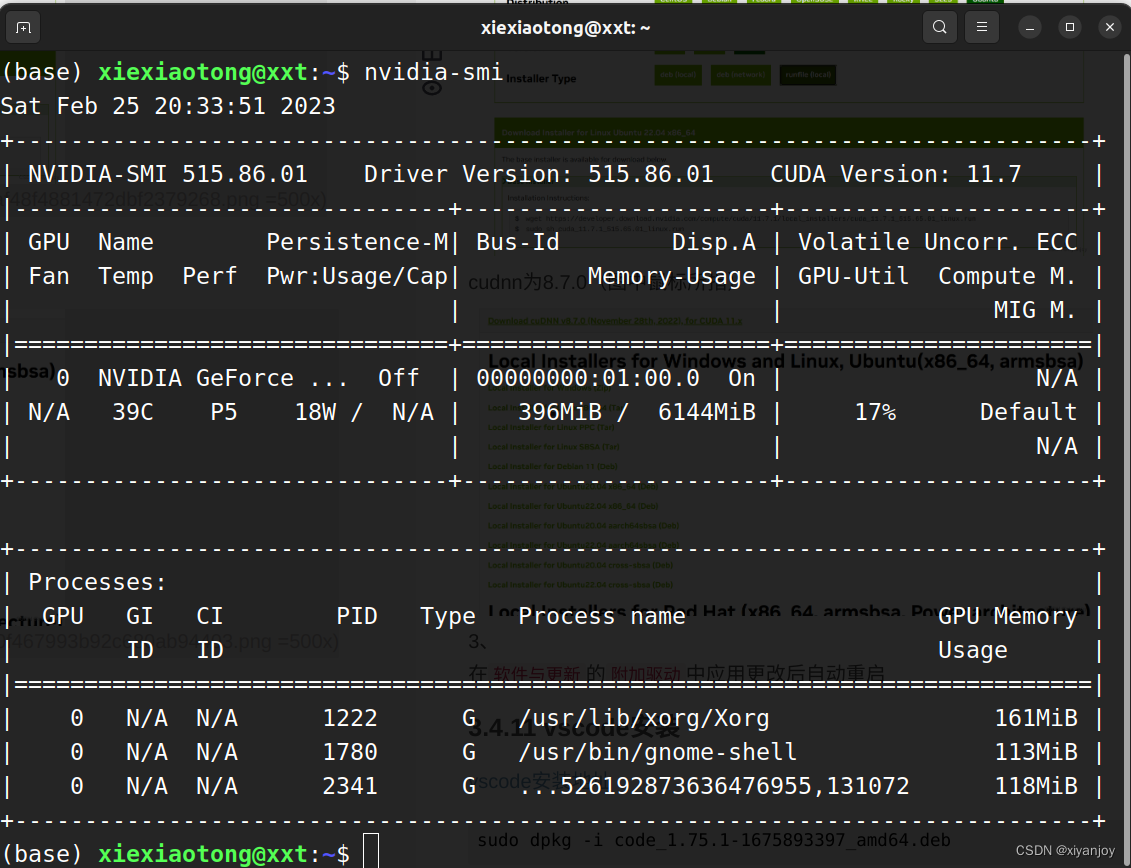This screenshot has height=868, width=1131.
Task: Click the window title xiexiaotong@xxt: ~
Action: (566, 27)
